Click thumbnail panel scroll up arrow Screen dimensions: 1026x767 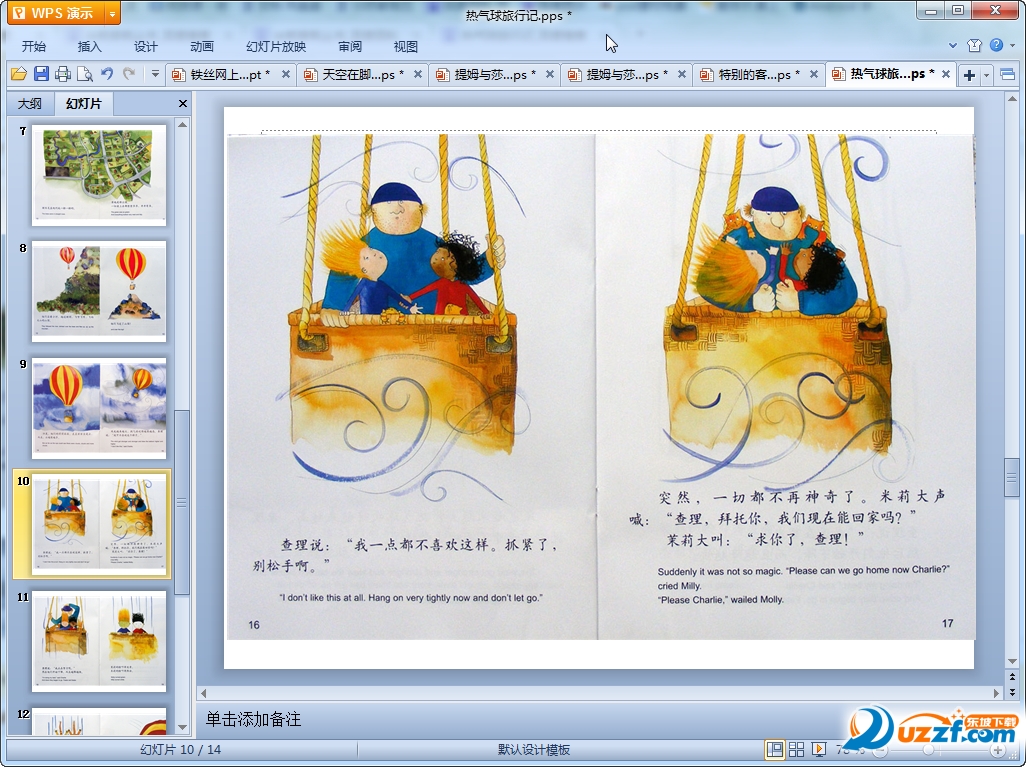(x=183, y=124)
